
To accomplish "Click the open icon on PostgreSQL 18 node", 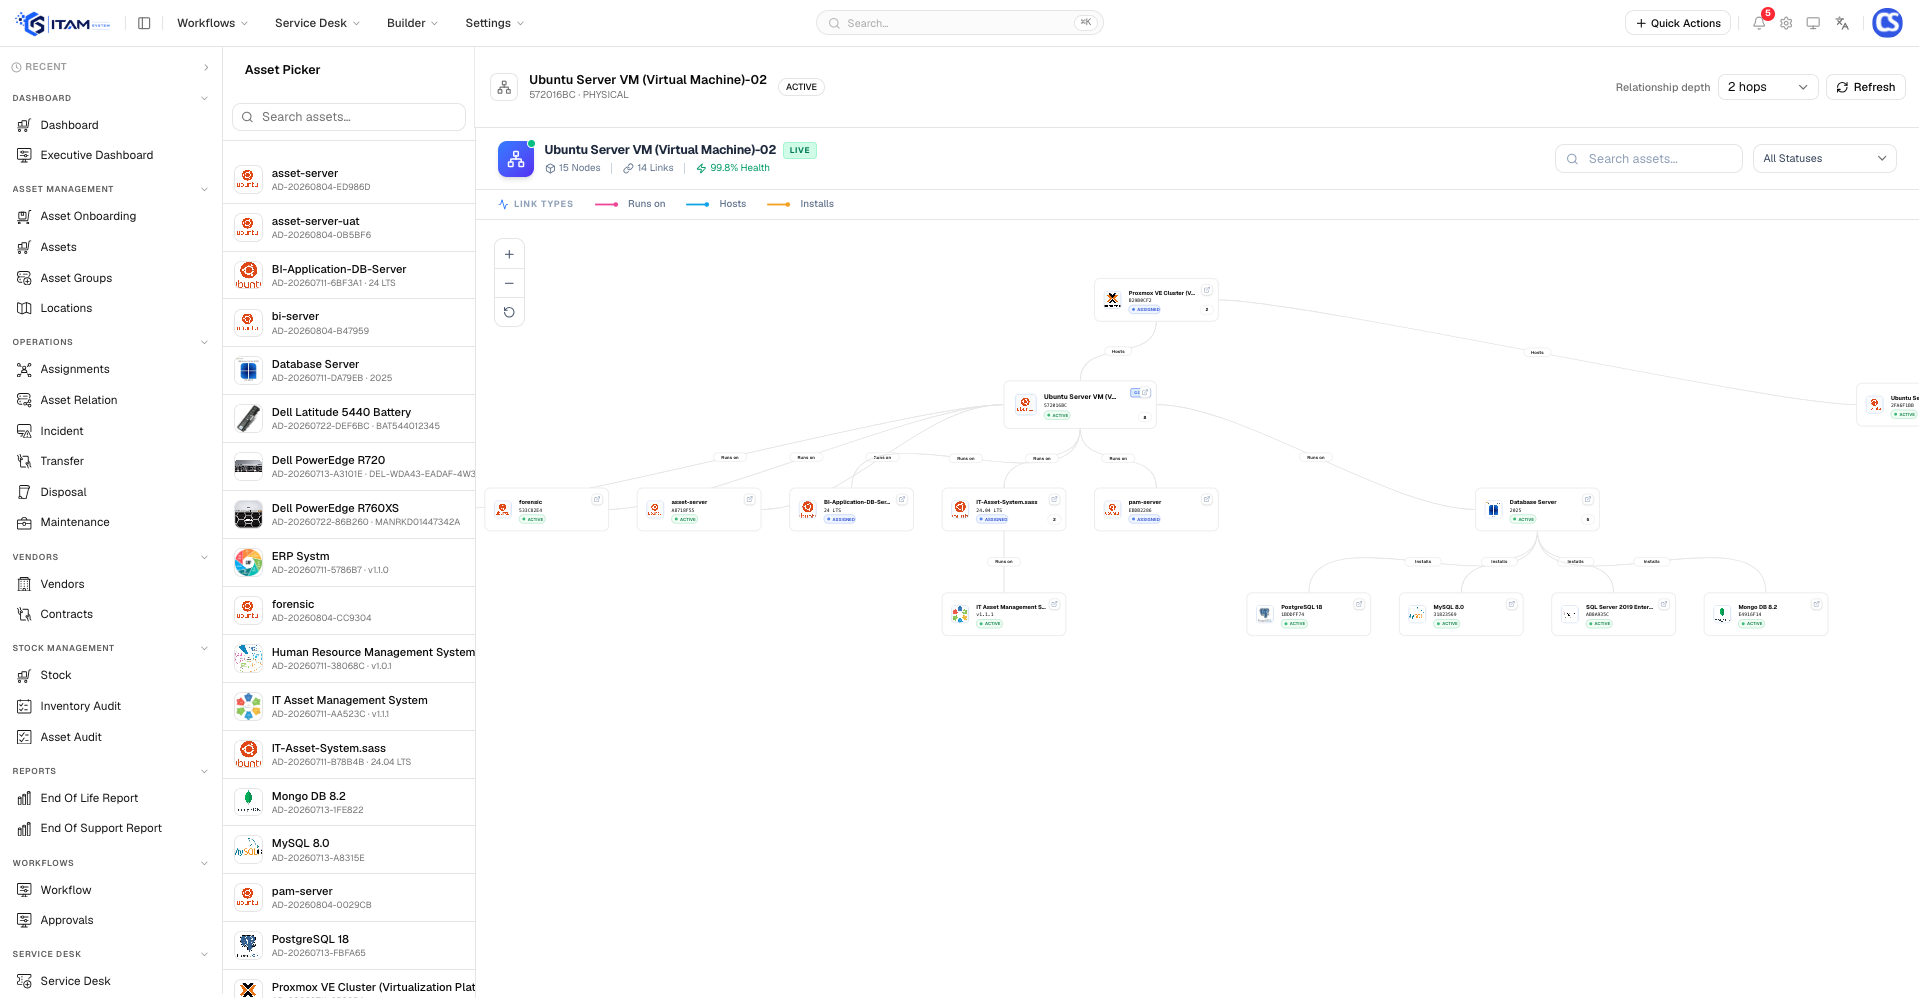I will 1359,604.
